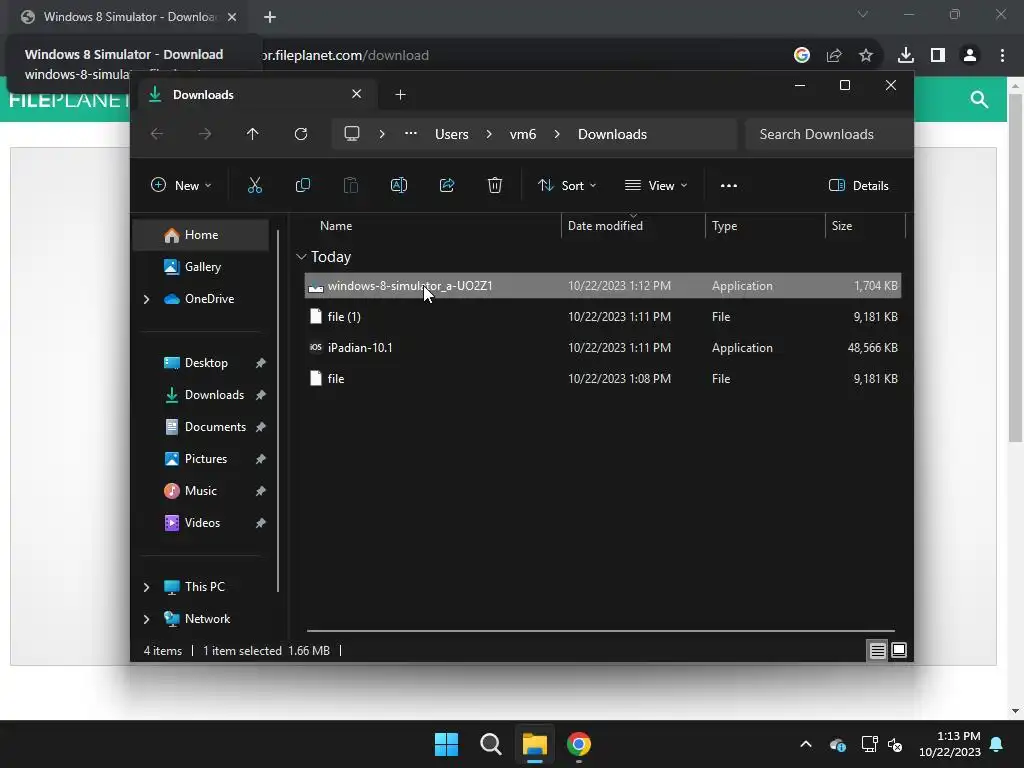Image resolution: width=1024 pixels, height=768 pixels.
Task: Click the Users breadcrumb segment
Action: (x=452, y=134)
